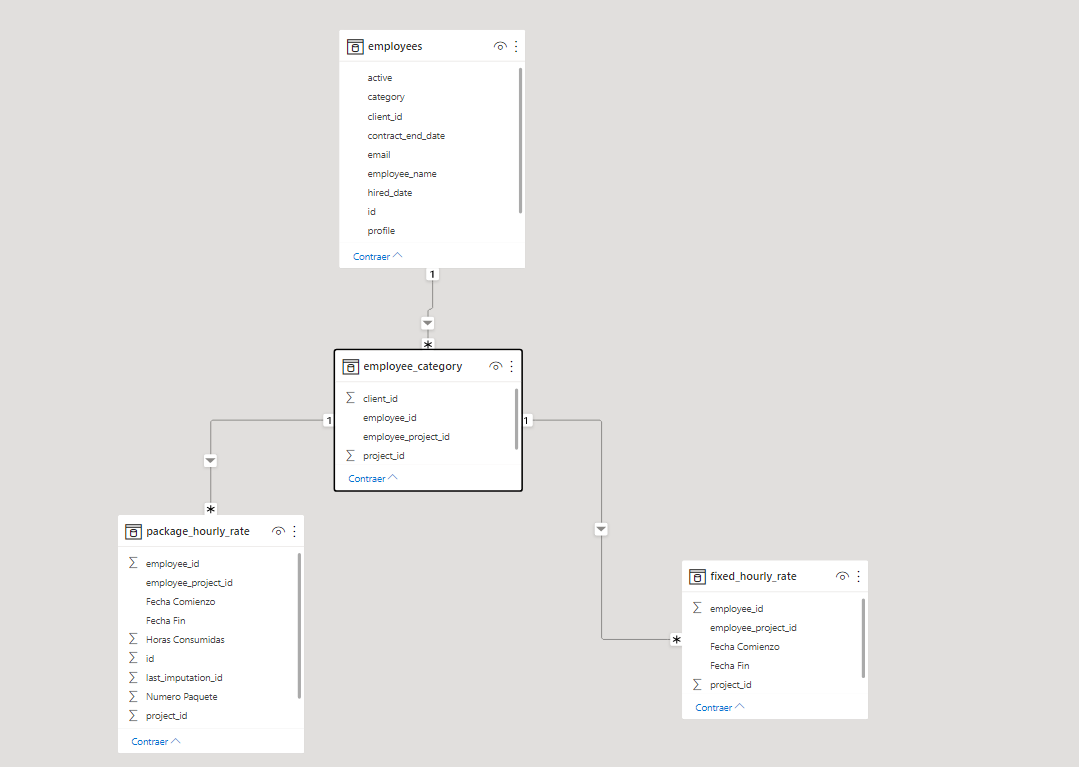Screen dimensions: 1079x767
Task: Click sigma icon beside Horas Consumidas
Action: tap(133, 639)
